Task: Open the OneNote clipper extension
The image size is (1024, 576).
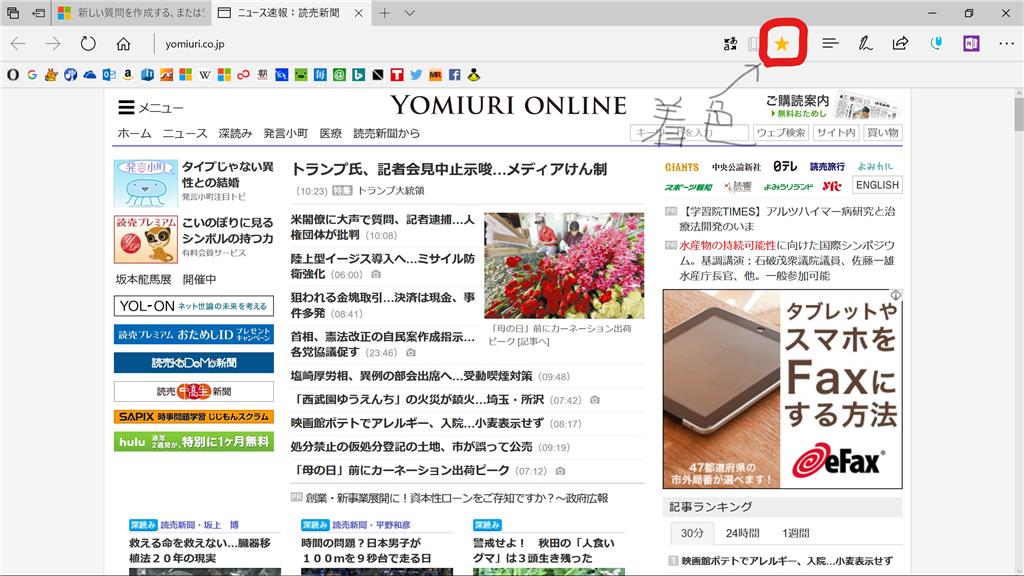Action: pyautogui.click(x=971, y=44)
